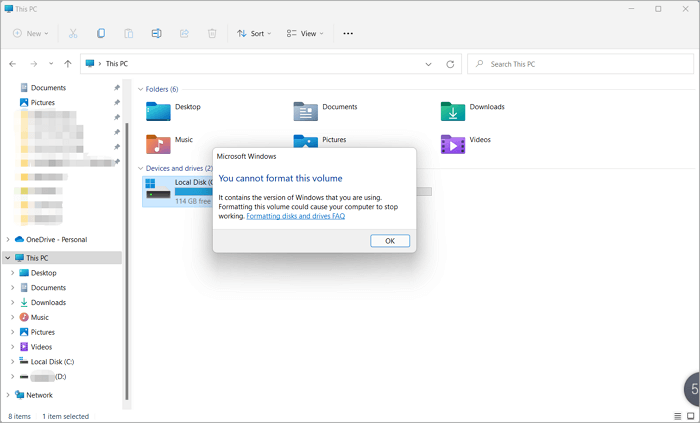Expand the OneDrive - Personal node
The width and height of the screenshot is (700, 423).
coord(9,239)
